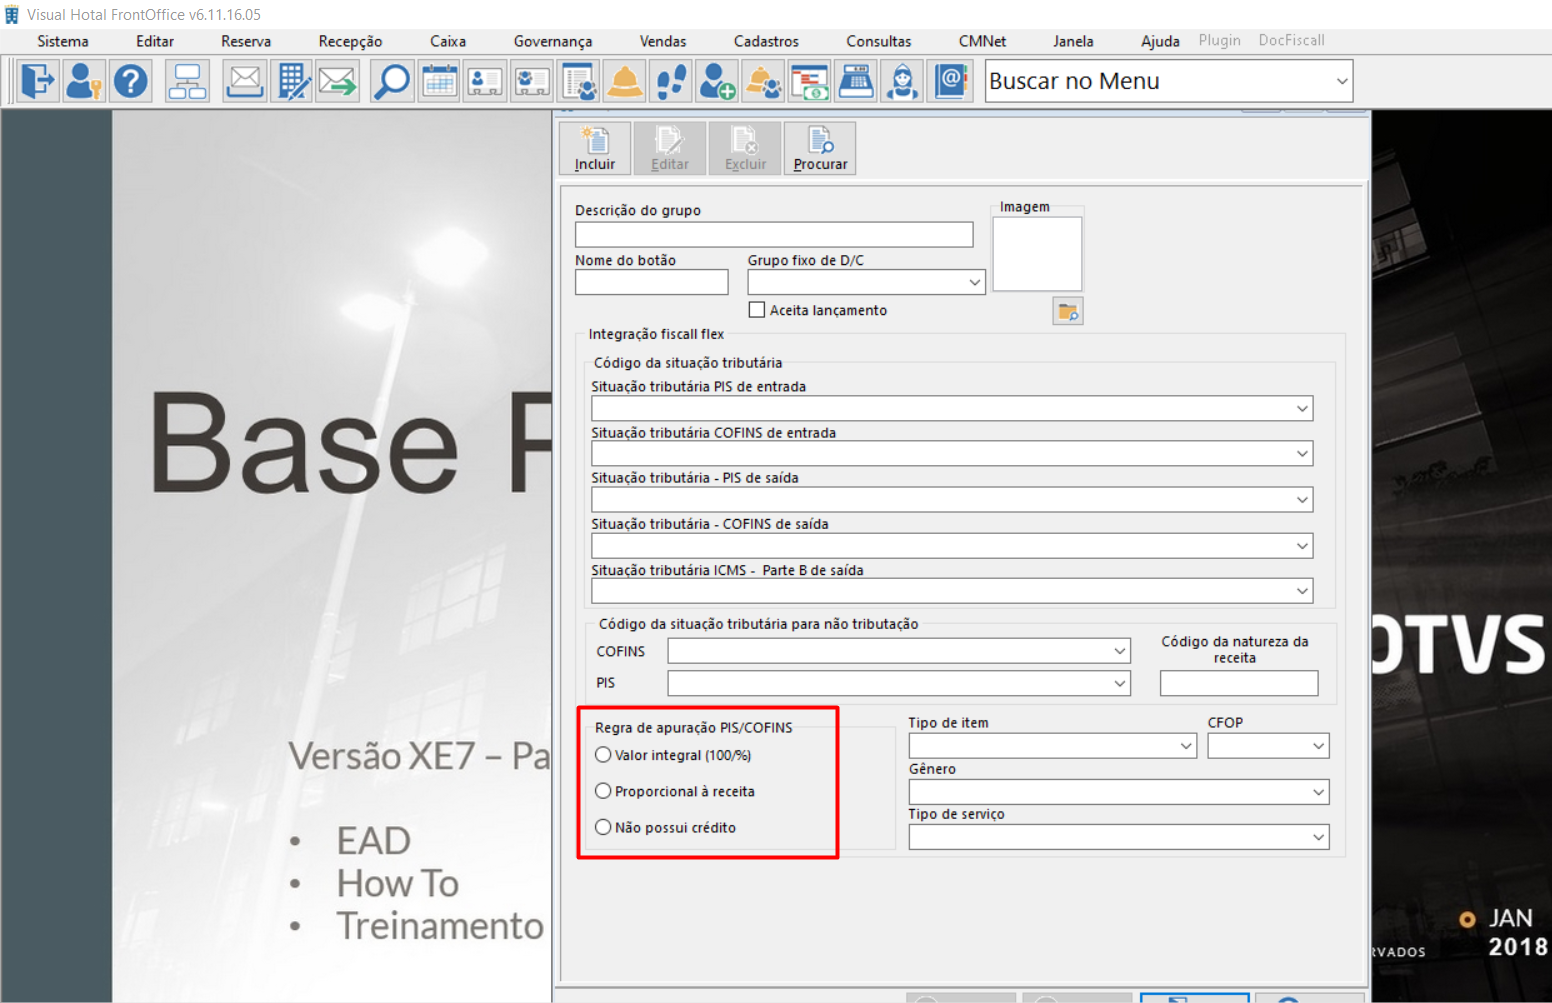The height and width of the screenshot is (1003, 1552).
Task: Click the Excluir button
Action: pyautogui.click(x=745, y=149)
